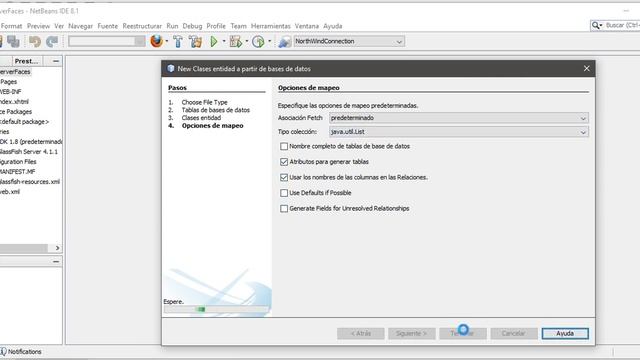The height and width of the screenshot is (360, 640).
Task: Click right arrow of projects horizontal scrollbar
Action: 57,248
